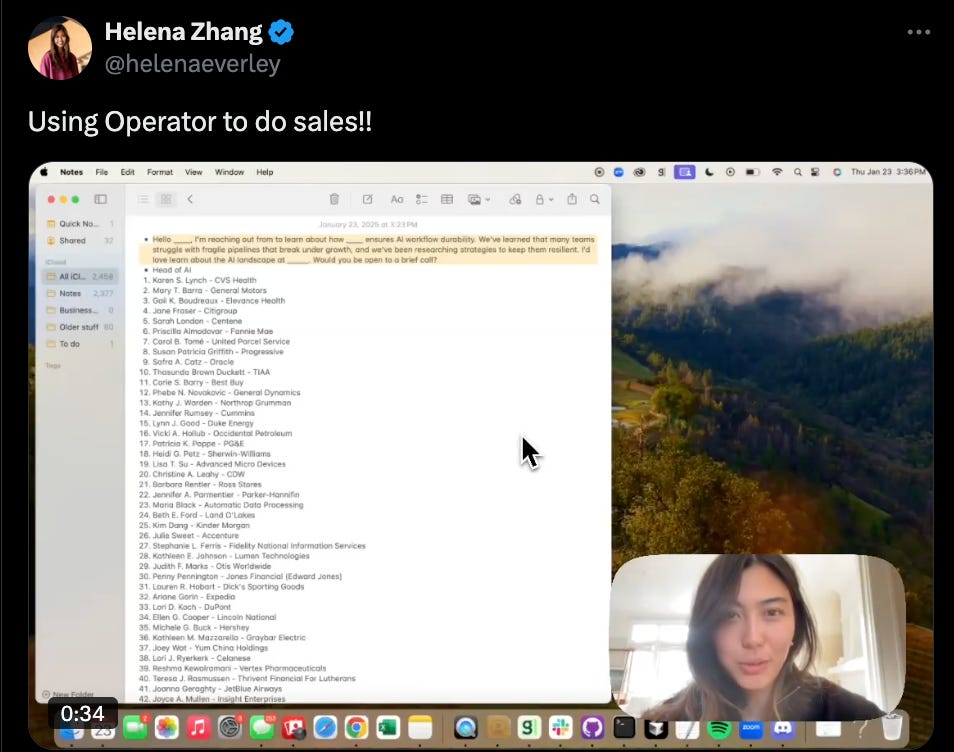The image size is (954, 752).
Task: Open the Window menu
Action: [x=229, y=172]
